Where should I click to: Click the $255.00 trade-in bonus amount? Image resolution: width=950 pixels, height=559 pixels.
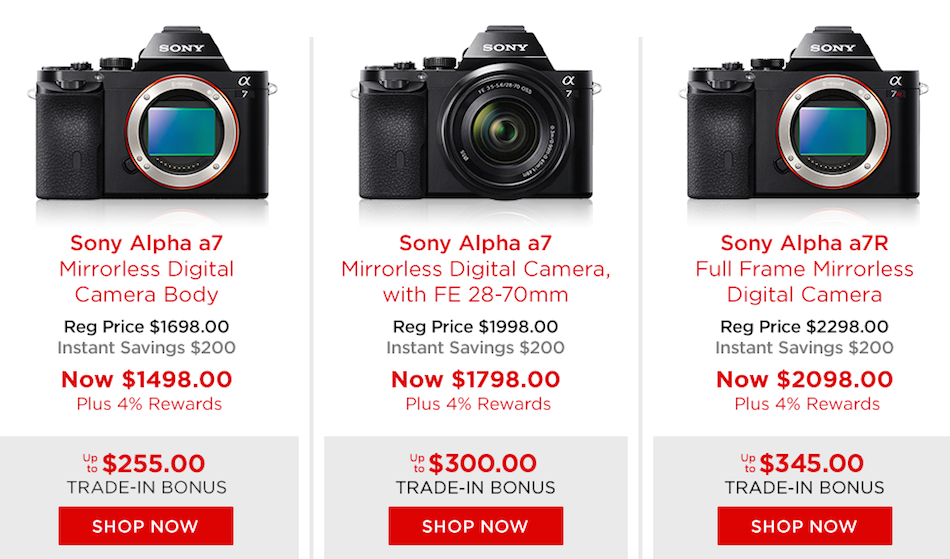click(153, 464)
